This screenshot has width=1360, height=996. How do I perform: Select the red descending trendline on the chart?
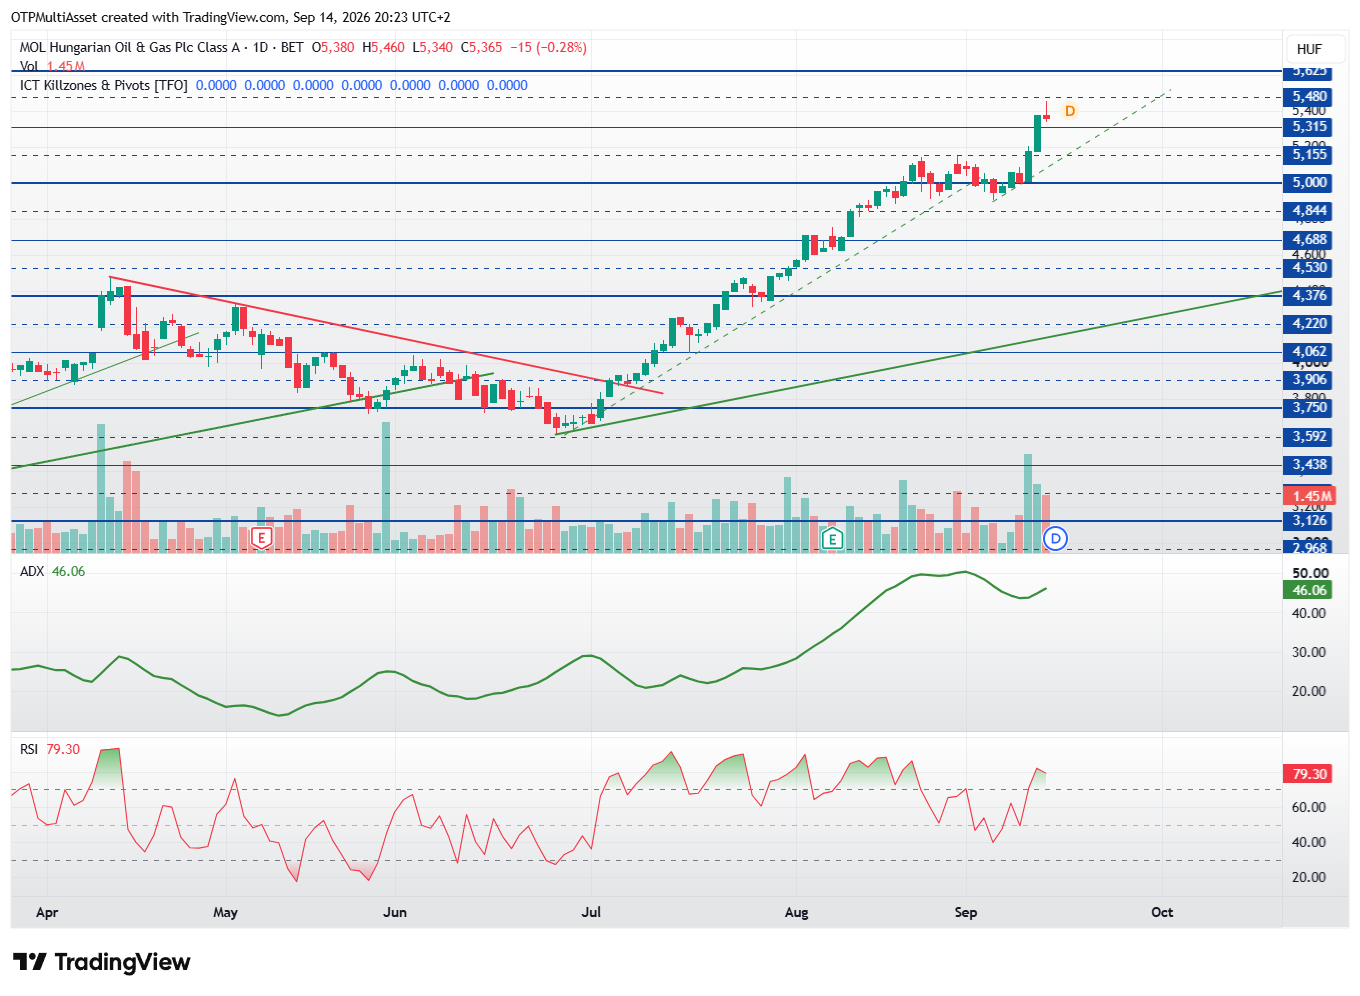[x=385, y=335]
